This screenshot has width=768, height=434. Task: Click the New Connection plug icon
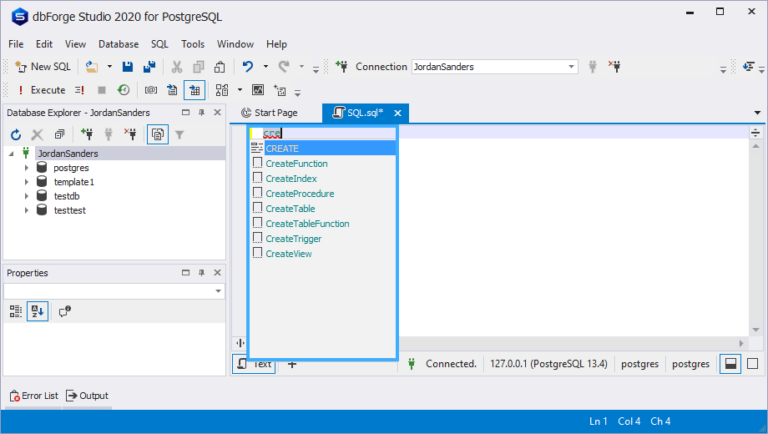point(341,67)
